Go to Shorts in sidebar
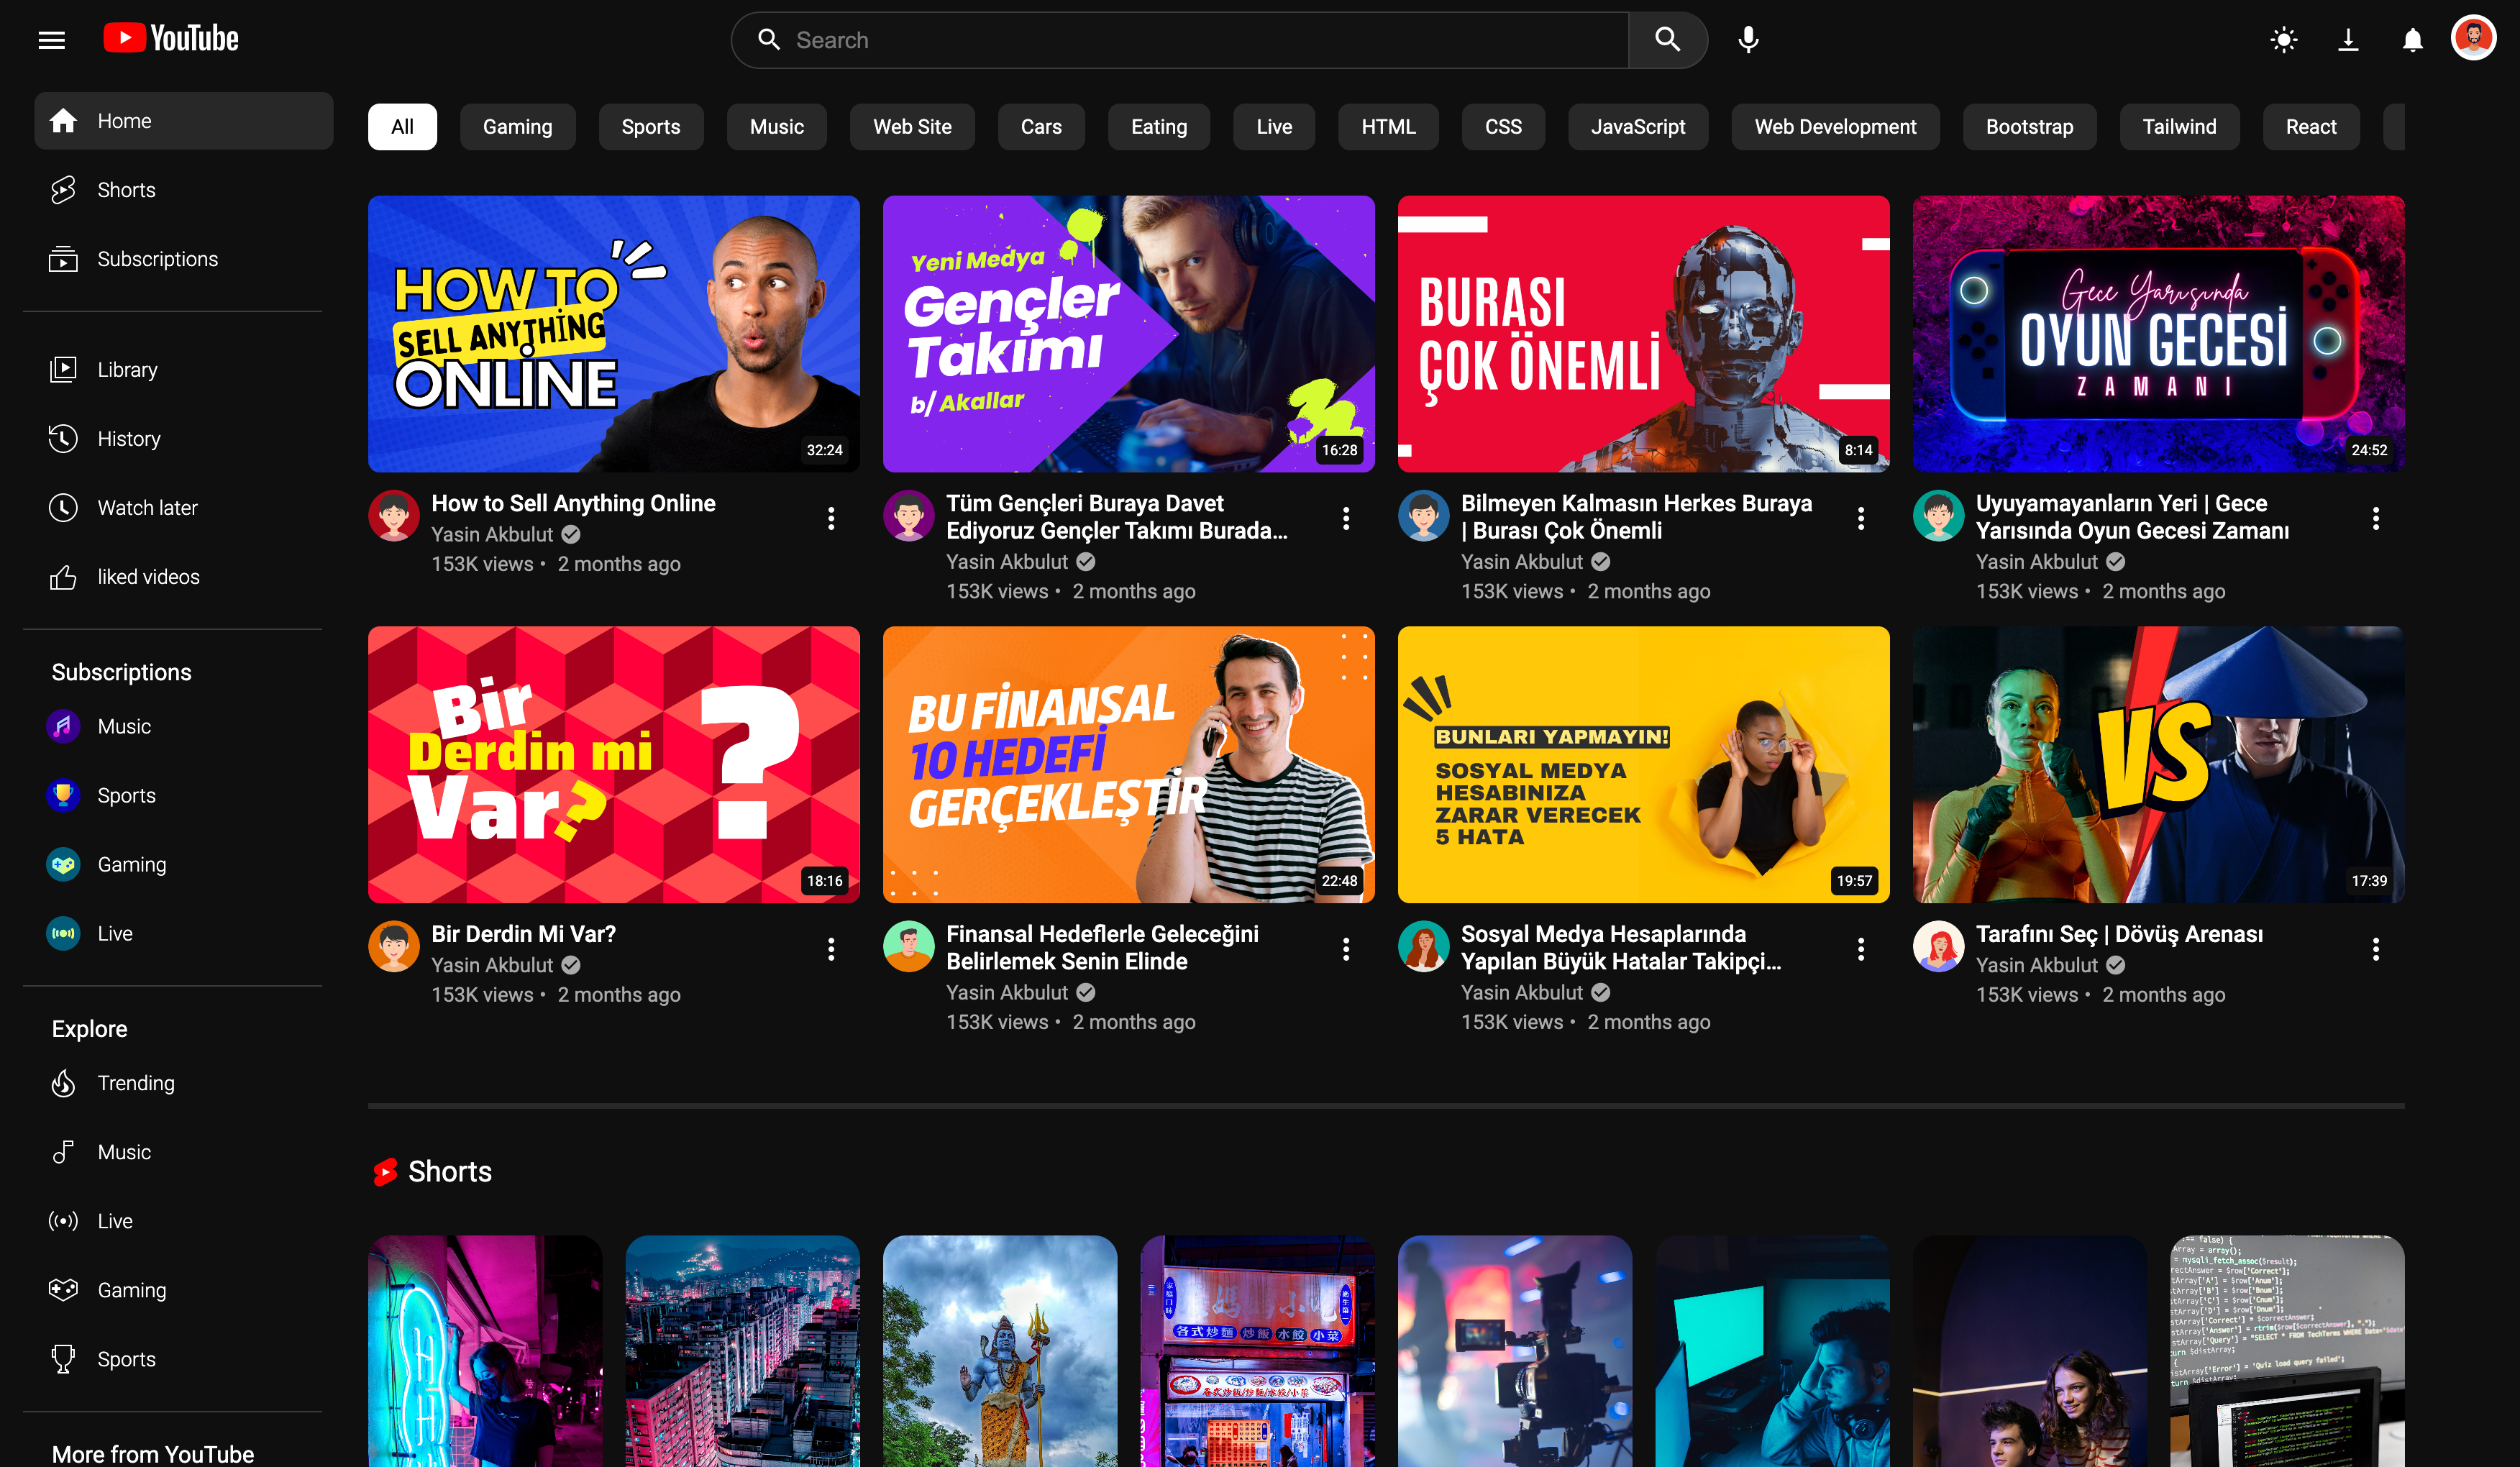 [184, 190]
